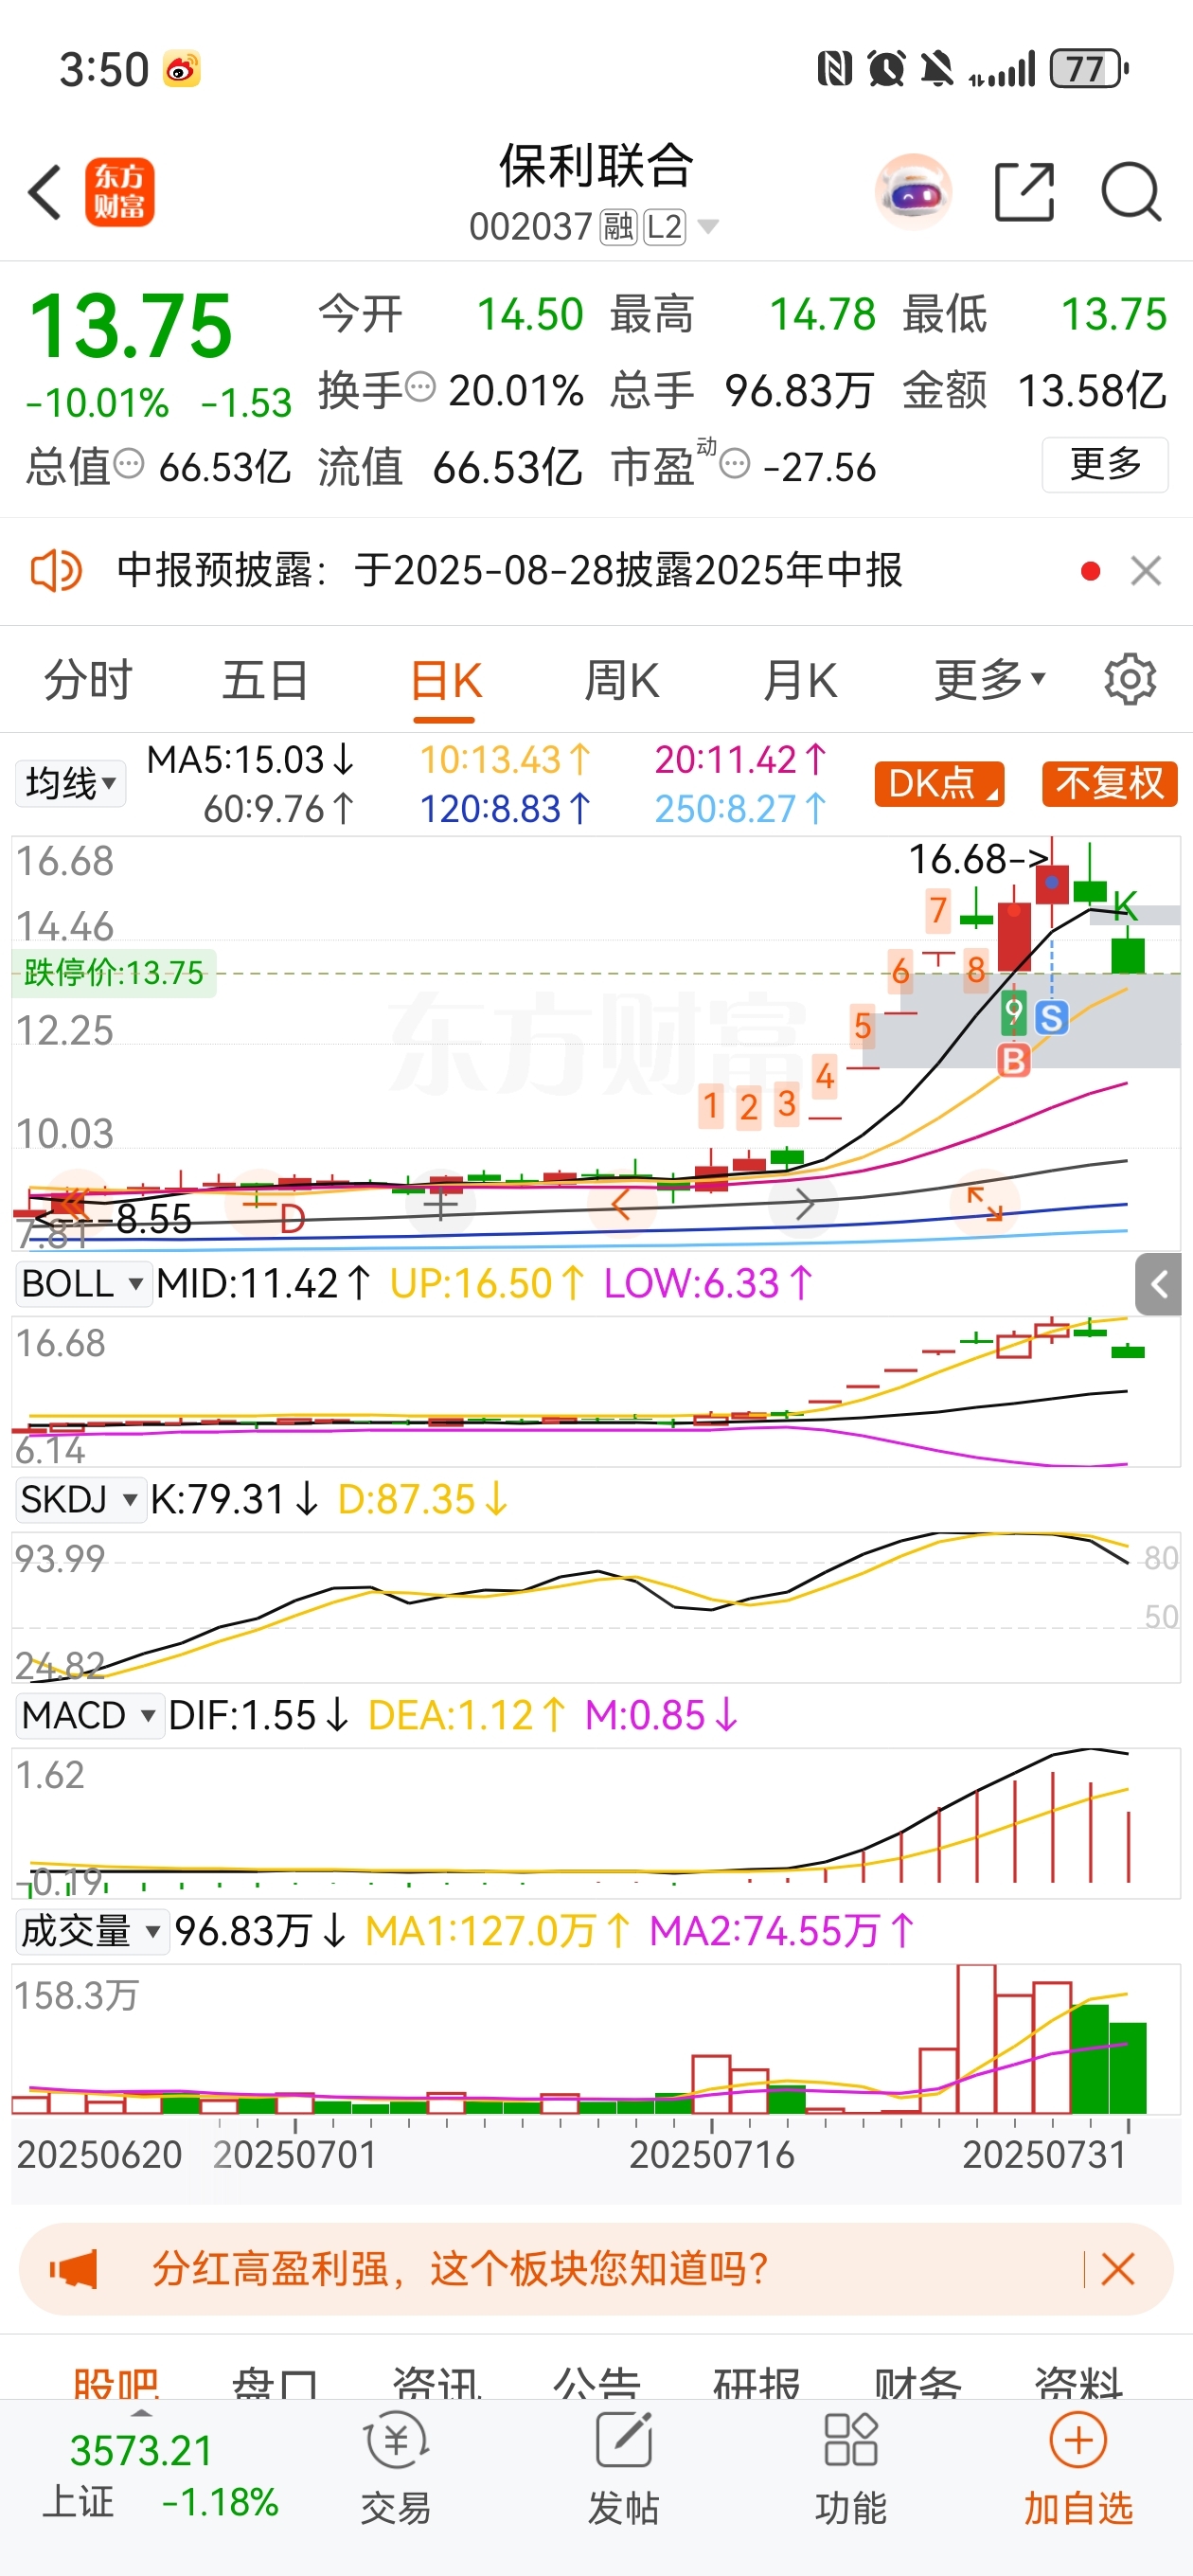
Task: Tap the crosshair plus chart control
Action: pyautogui.click(x=440, y=1203)
